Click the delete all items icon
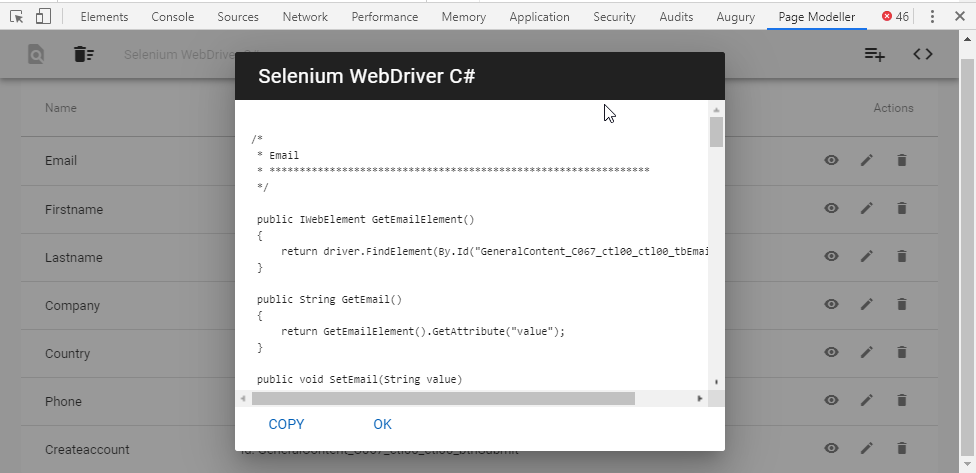The height and width of the screenshot is (473, 976). coord(83,55)
